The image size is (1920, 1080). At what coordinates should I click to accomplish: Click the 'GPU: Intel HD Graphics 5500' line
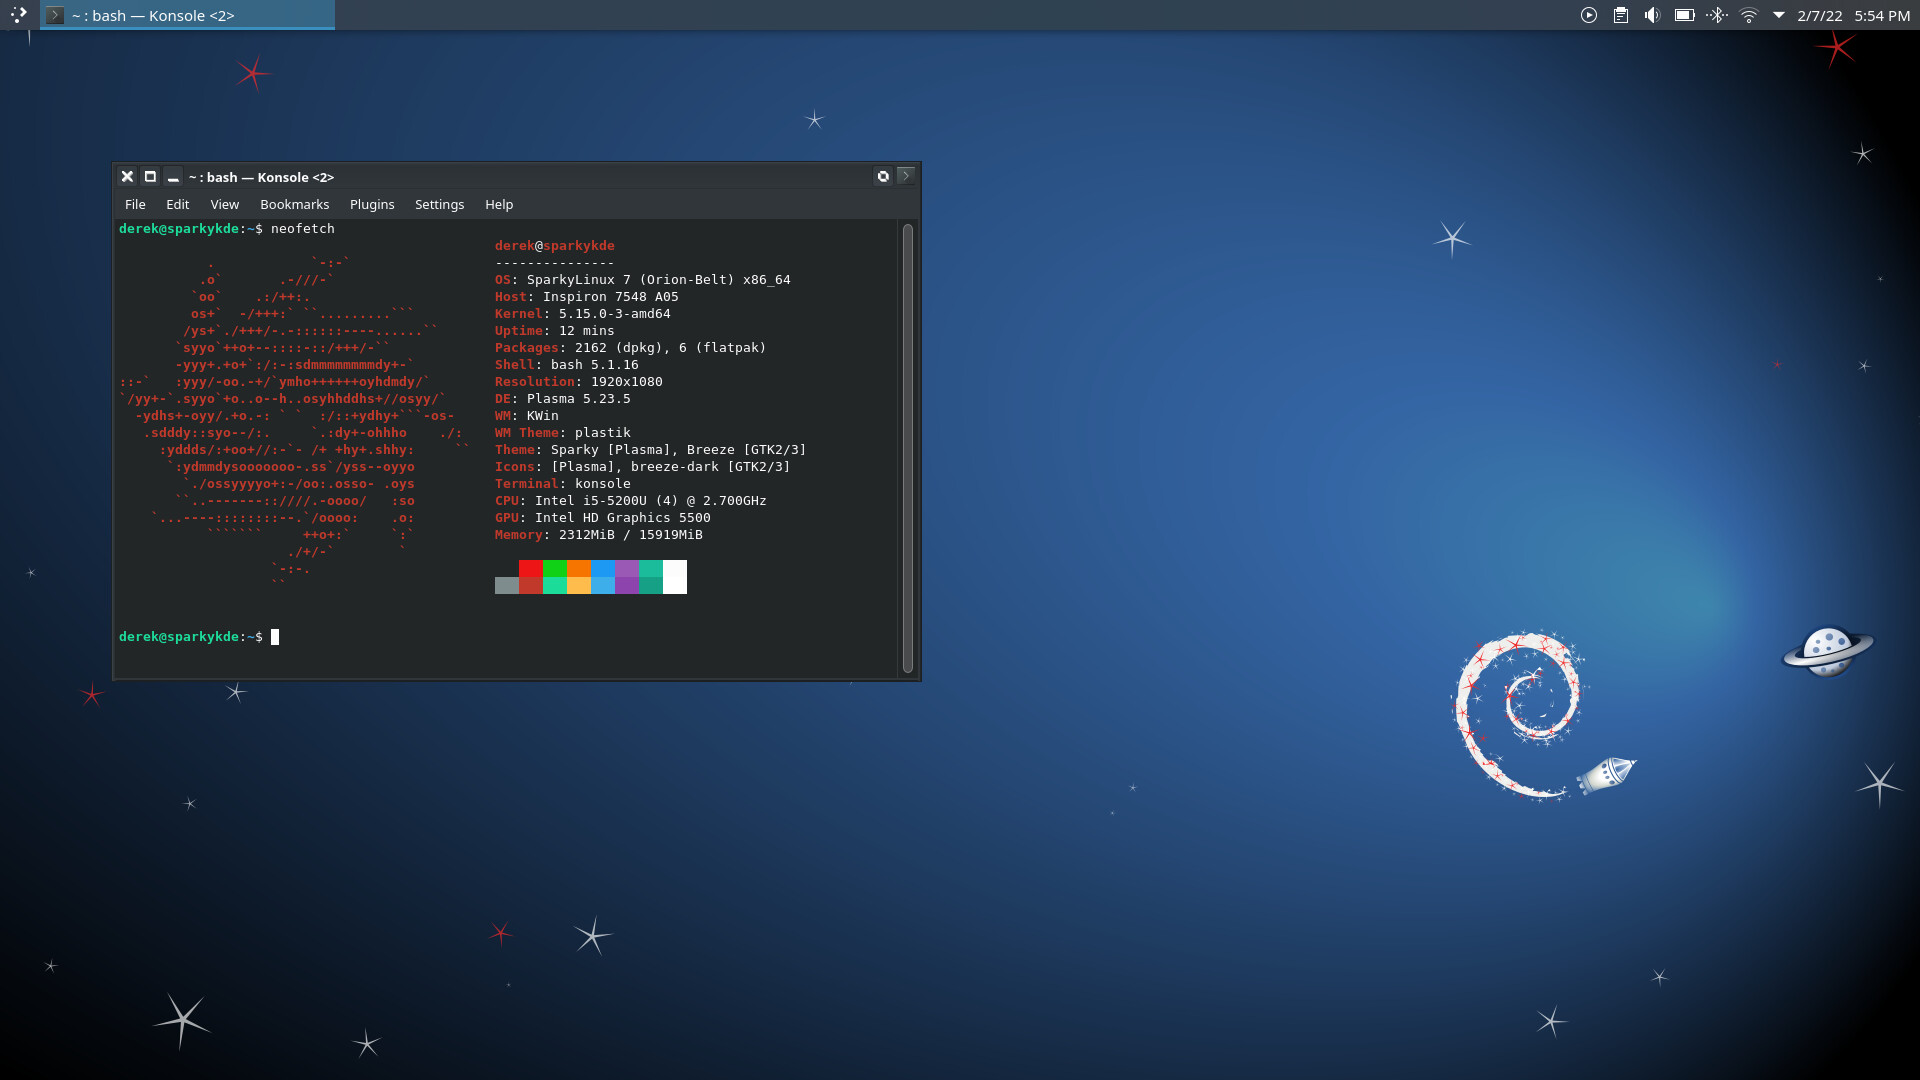coord(603,518)
